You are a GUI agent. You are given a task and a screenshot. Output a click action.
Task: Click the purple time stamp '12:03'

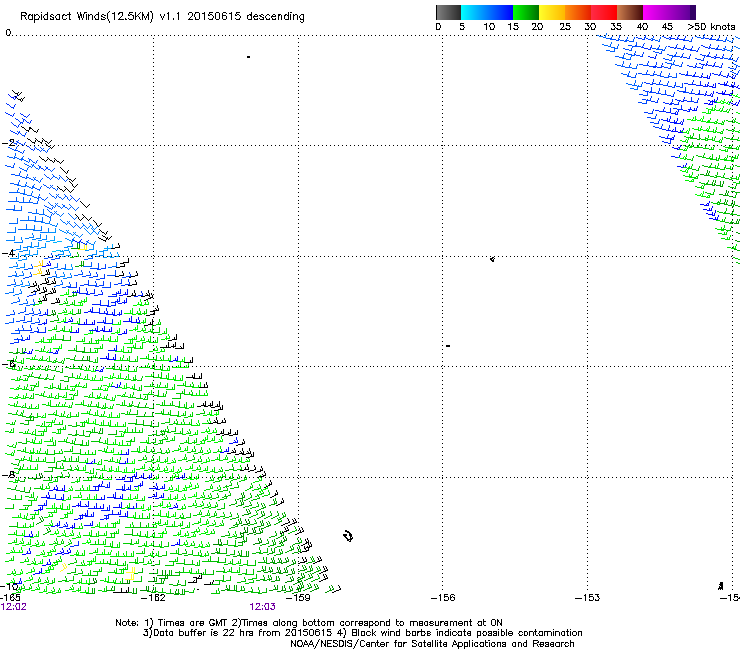pyautogui.click(x=262, y=607)
